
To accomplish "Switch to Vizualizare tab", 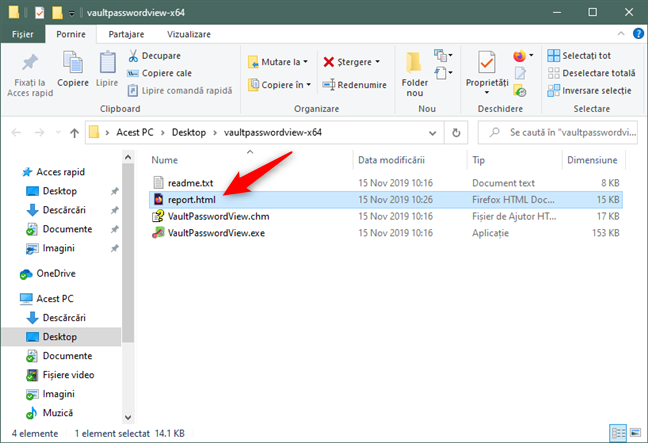I will click(x=189, y=34).
